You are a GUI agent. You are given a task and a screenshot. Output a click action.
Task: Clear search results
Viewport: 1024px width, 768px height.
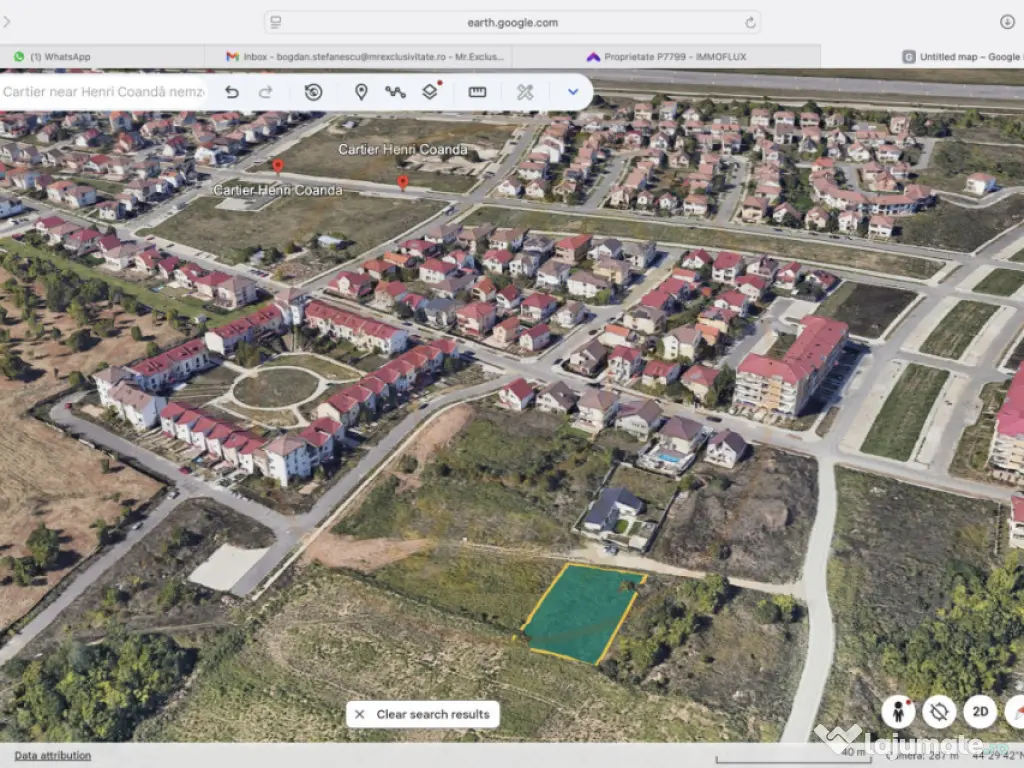[x=423, y=714]
